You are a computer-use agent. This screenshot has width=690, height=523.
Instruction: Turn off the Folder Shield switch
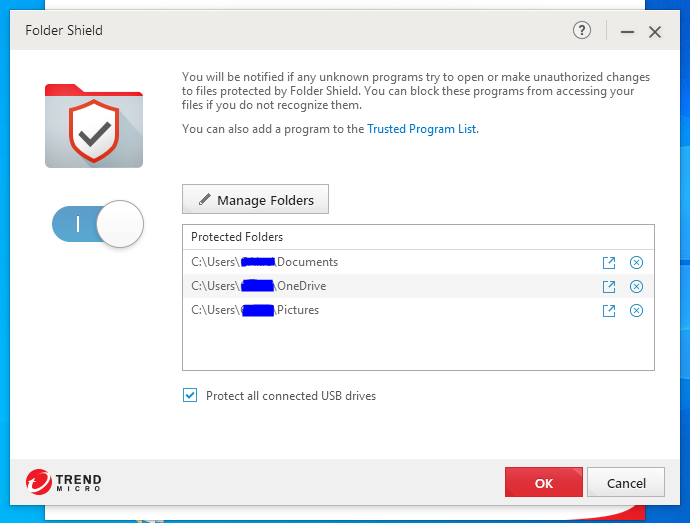pos(98,224)
